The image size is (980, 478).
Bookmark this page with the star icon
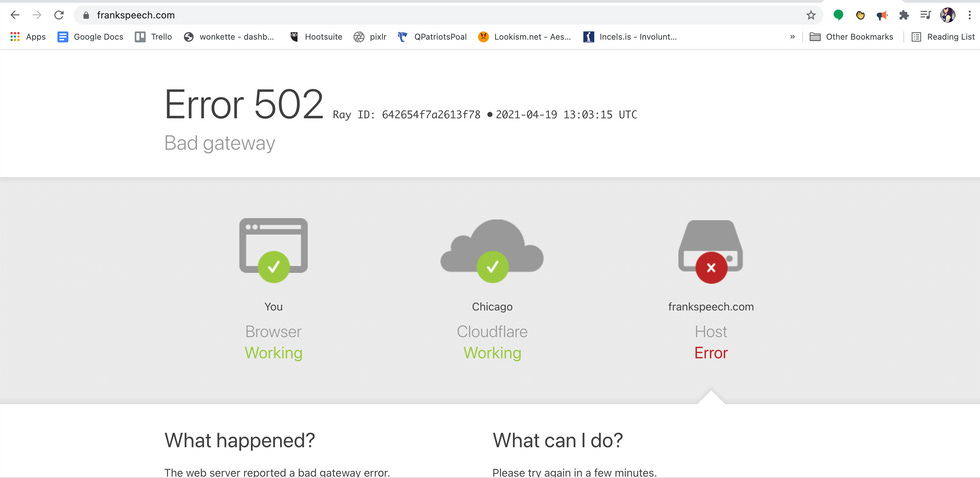click(811, 15)
